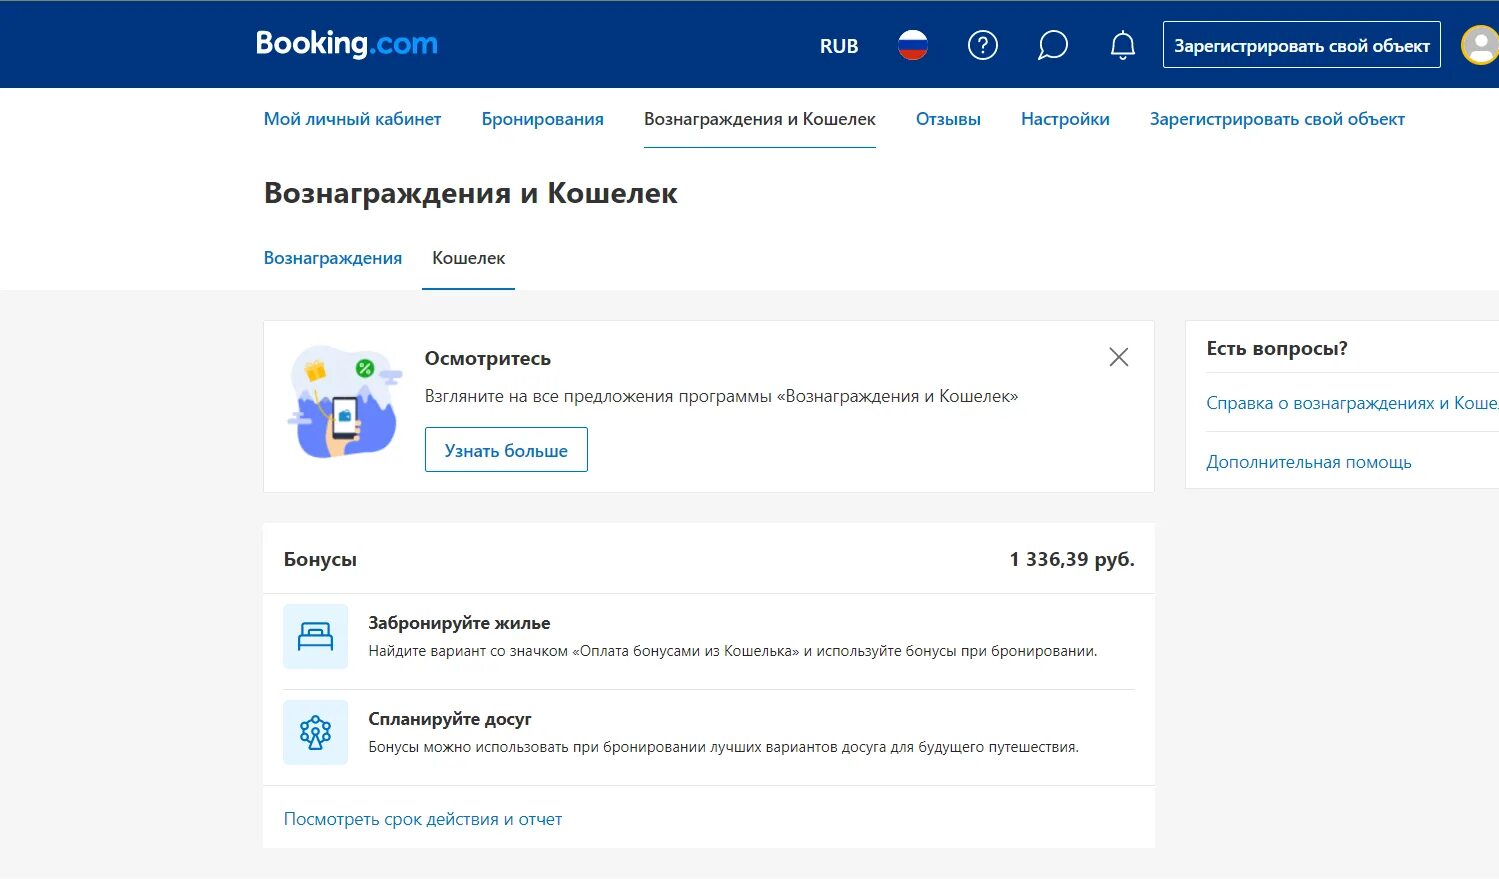Switch to the Кошелек tab
Viewport: 1499px width, 879px height.
tap(468, 258)
